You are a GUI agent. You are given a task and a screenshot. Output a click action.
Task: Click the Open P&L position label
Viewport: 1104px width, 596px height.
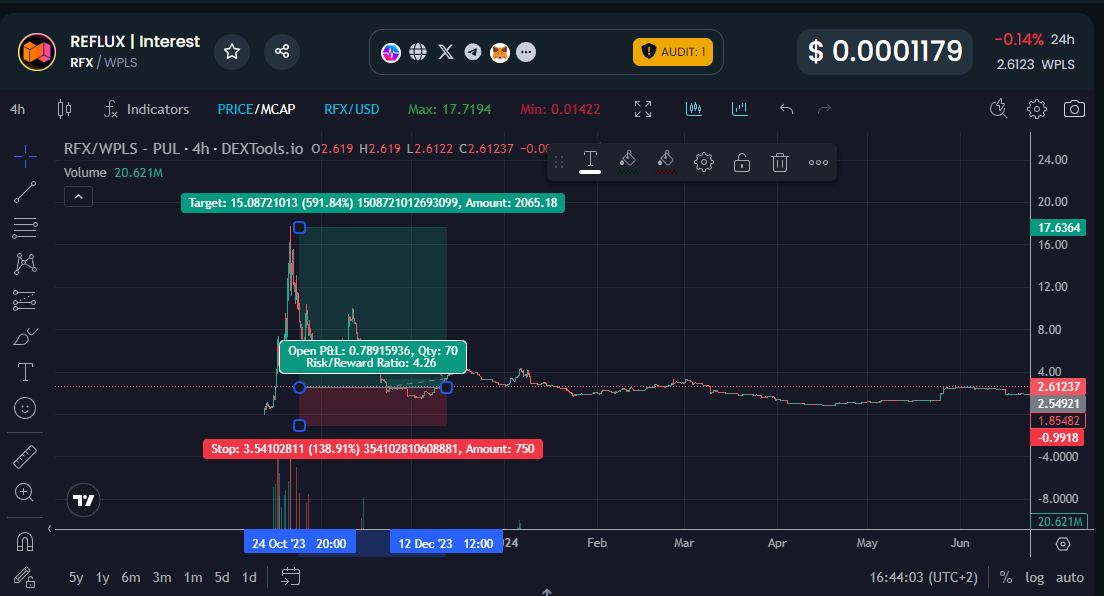pyautogui.click(x=372, y=356)
